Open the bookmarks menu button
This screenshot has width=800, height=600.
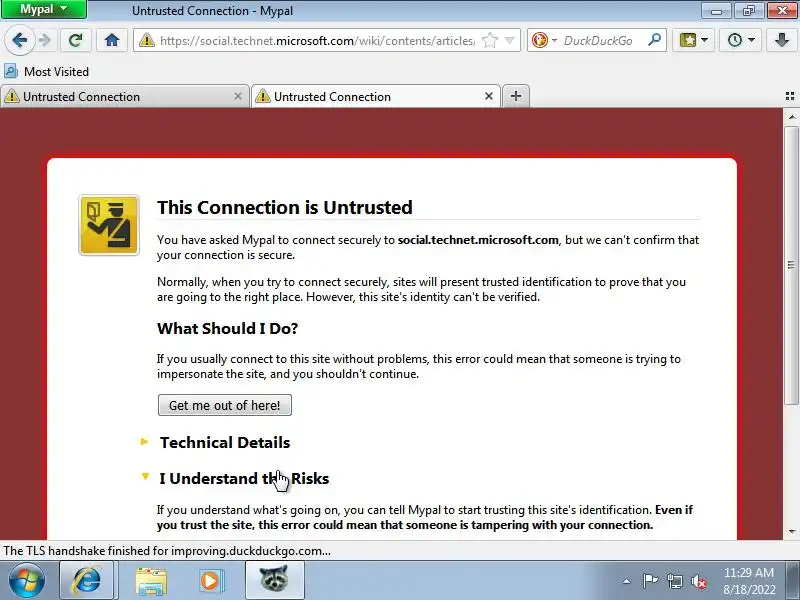coord(693,40)
